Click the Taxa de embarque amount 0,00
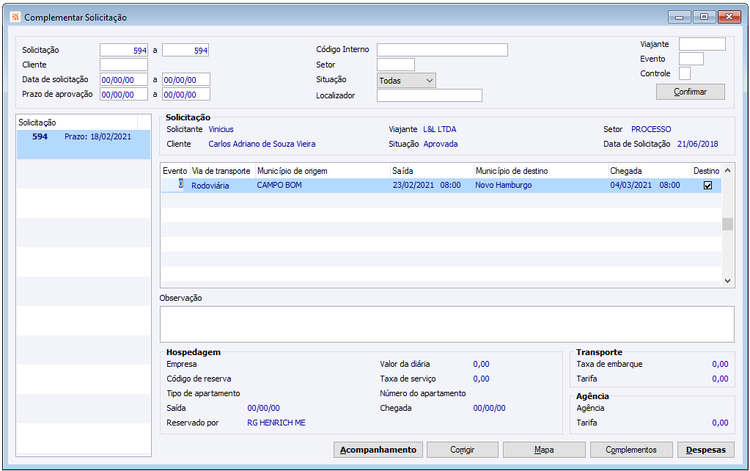This screenshot has width=750, height=471. [720, 364]
